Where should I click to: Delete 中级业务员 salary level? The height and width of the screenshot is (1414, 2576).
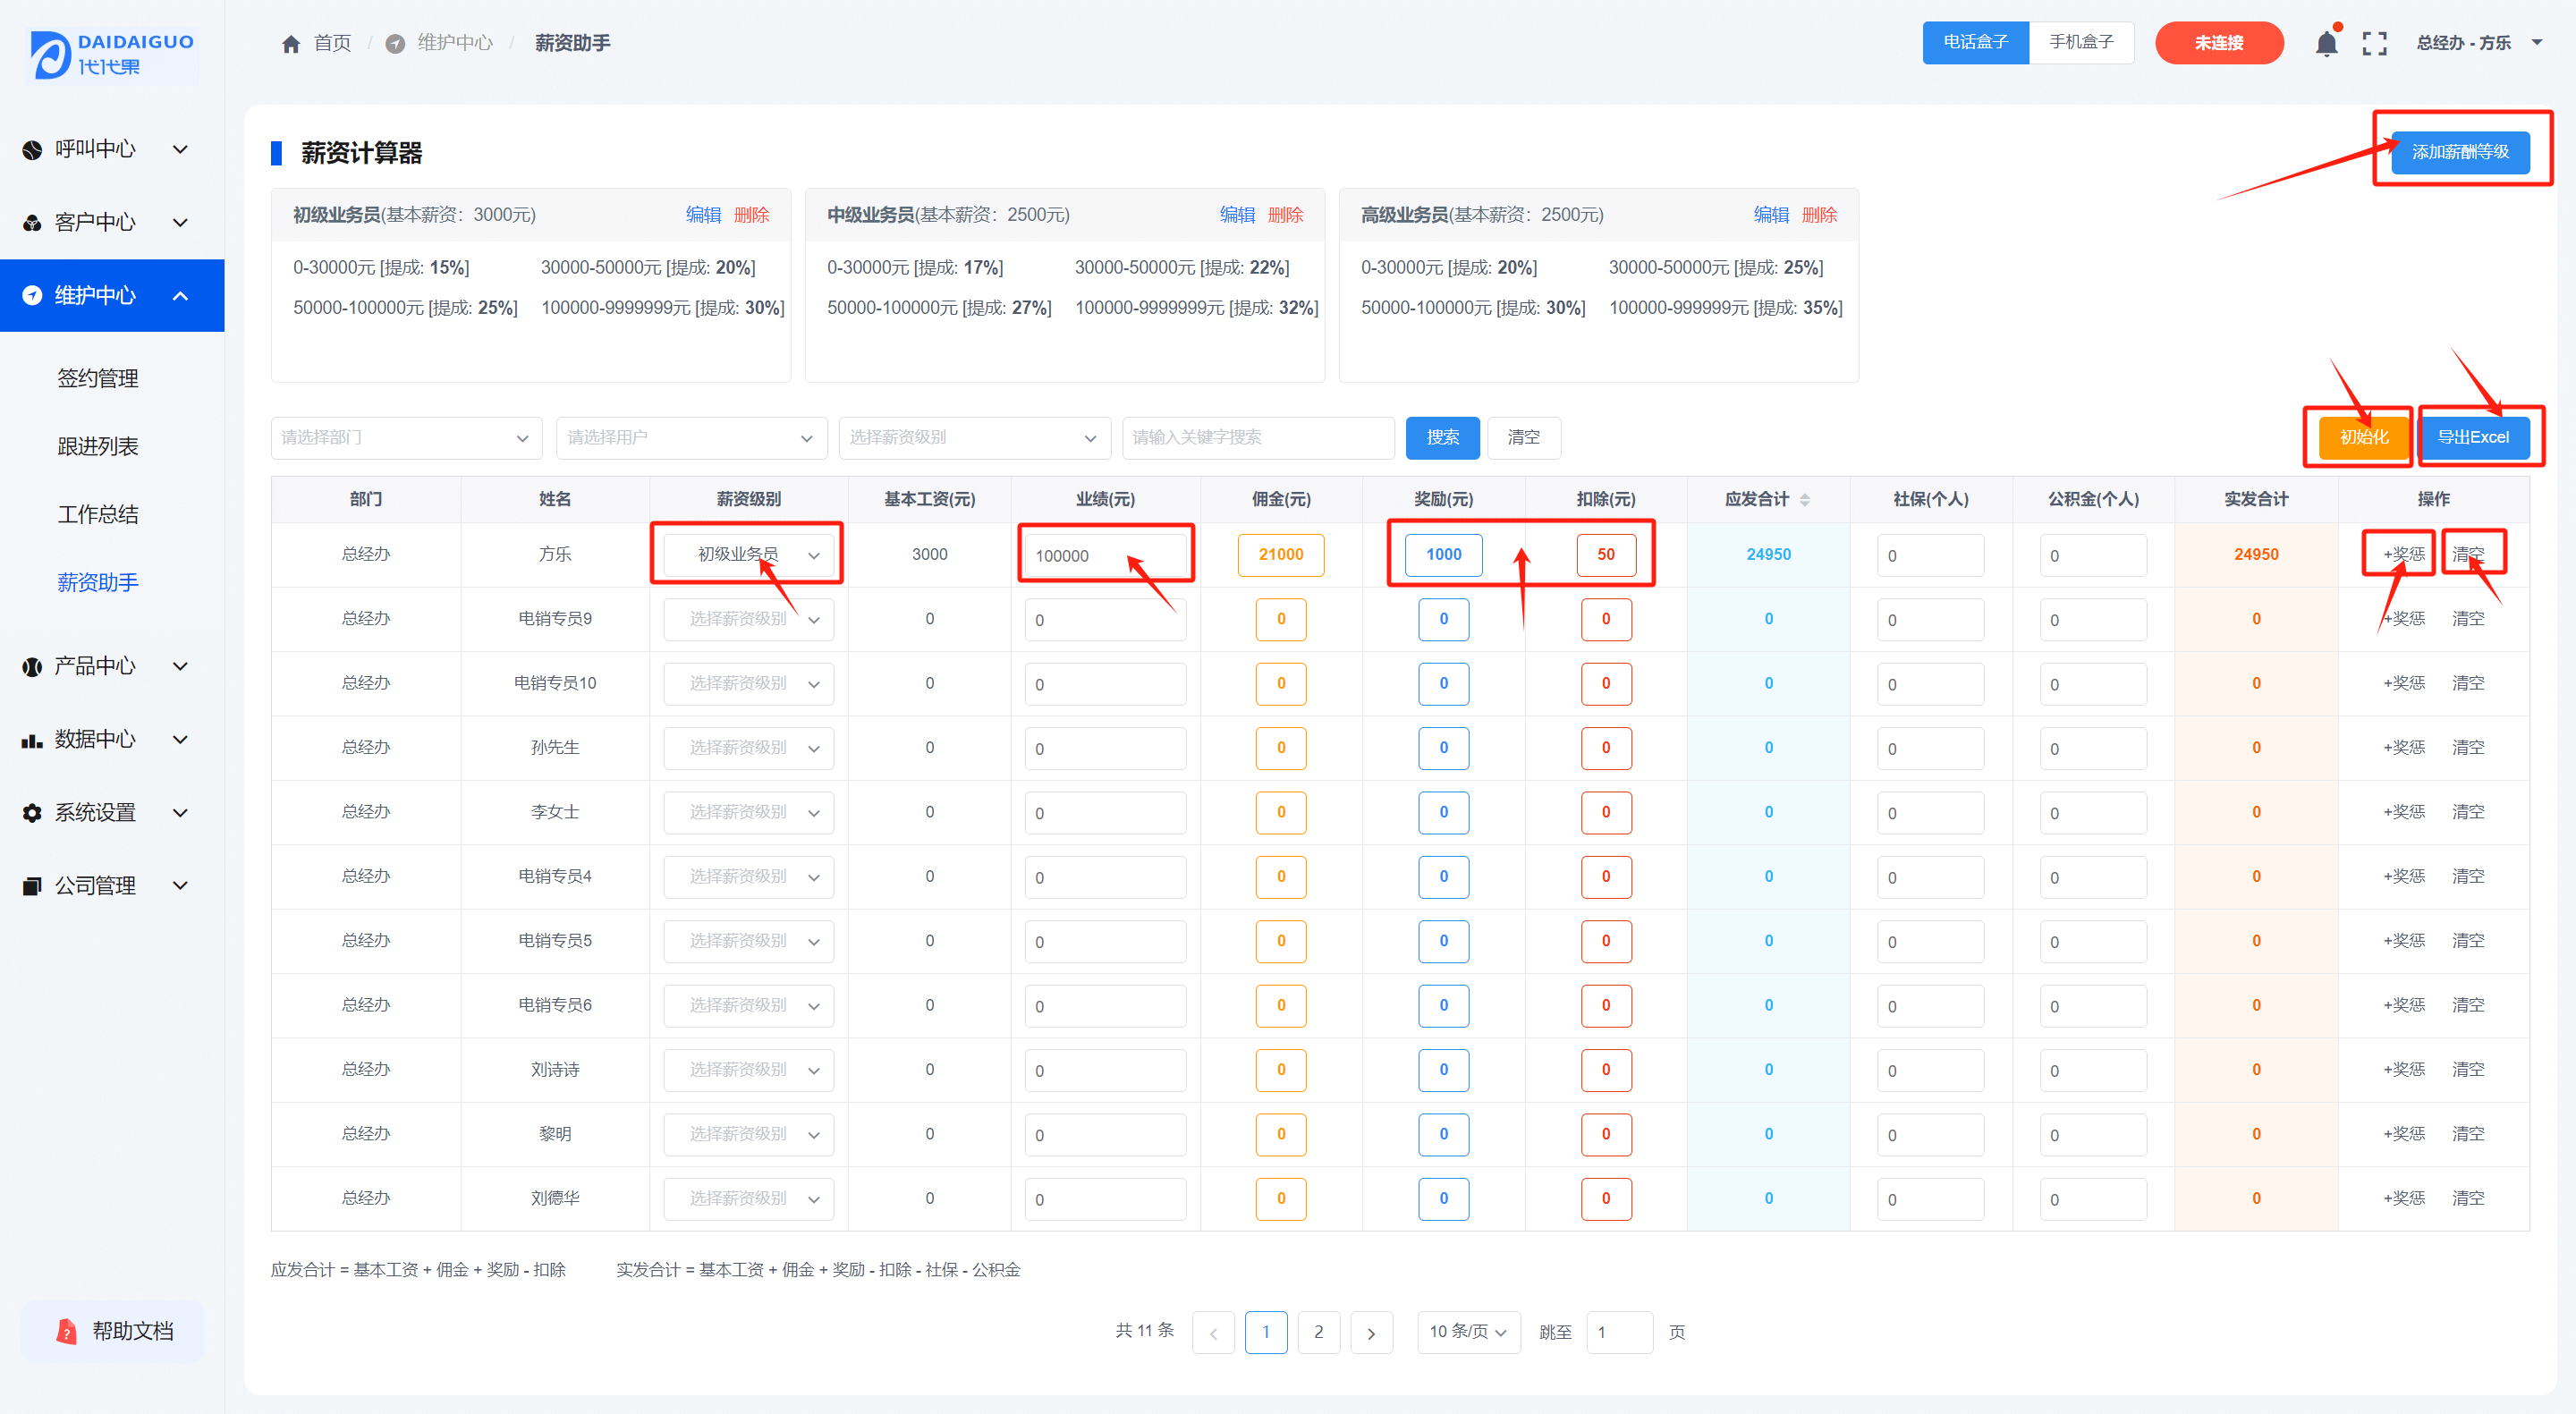tap(1285, 215)
